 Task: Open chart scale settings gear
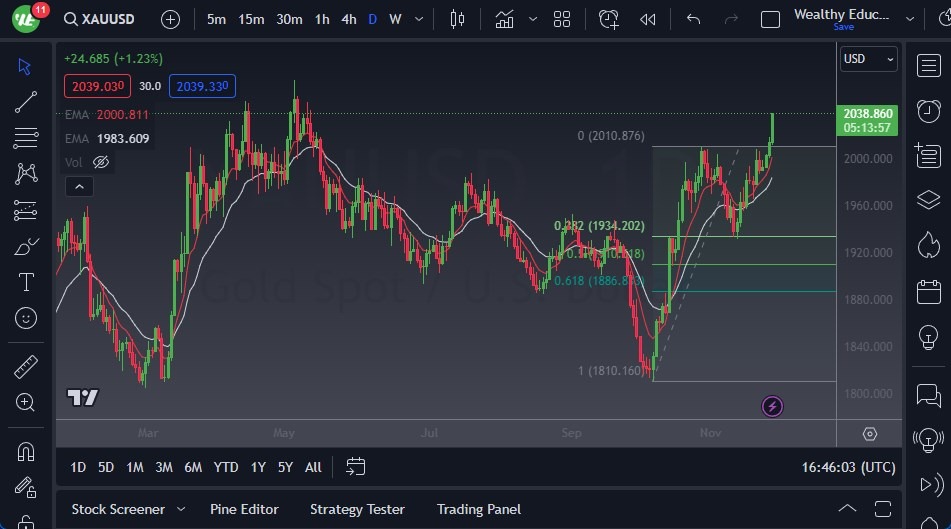pos(870,434)
